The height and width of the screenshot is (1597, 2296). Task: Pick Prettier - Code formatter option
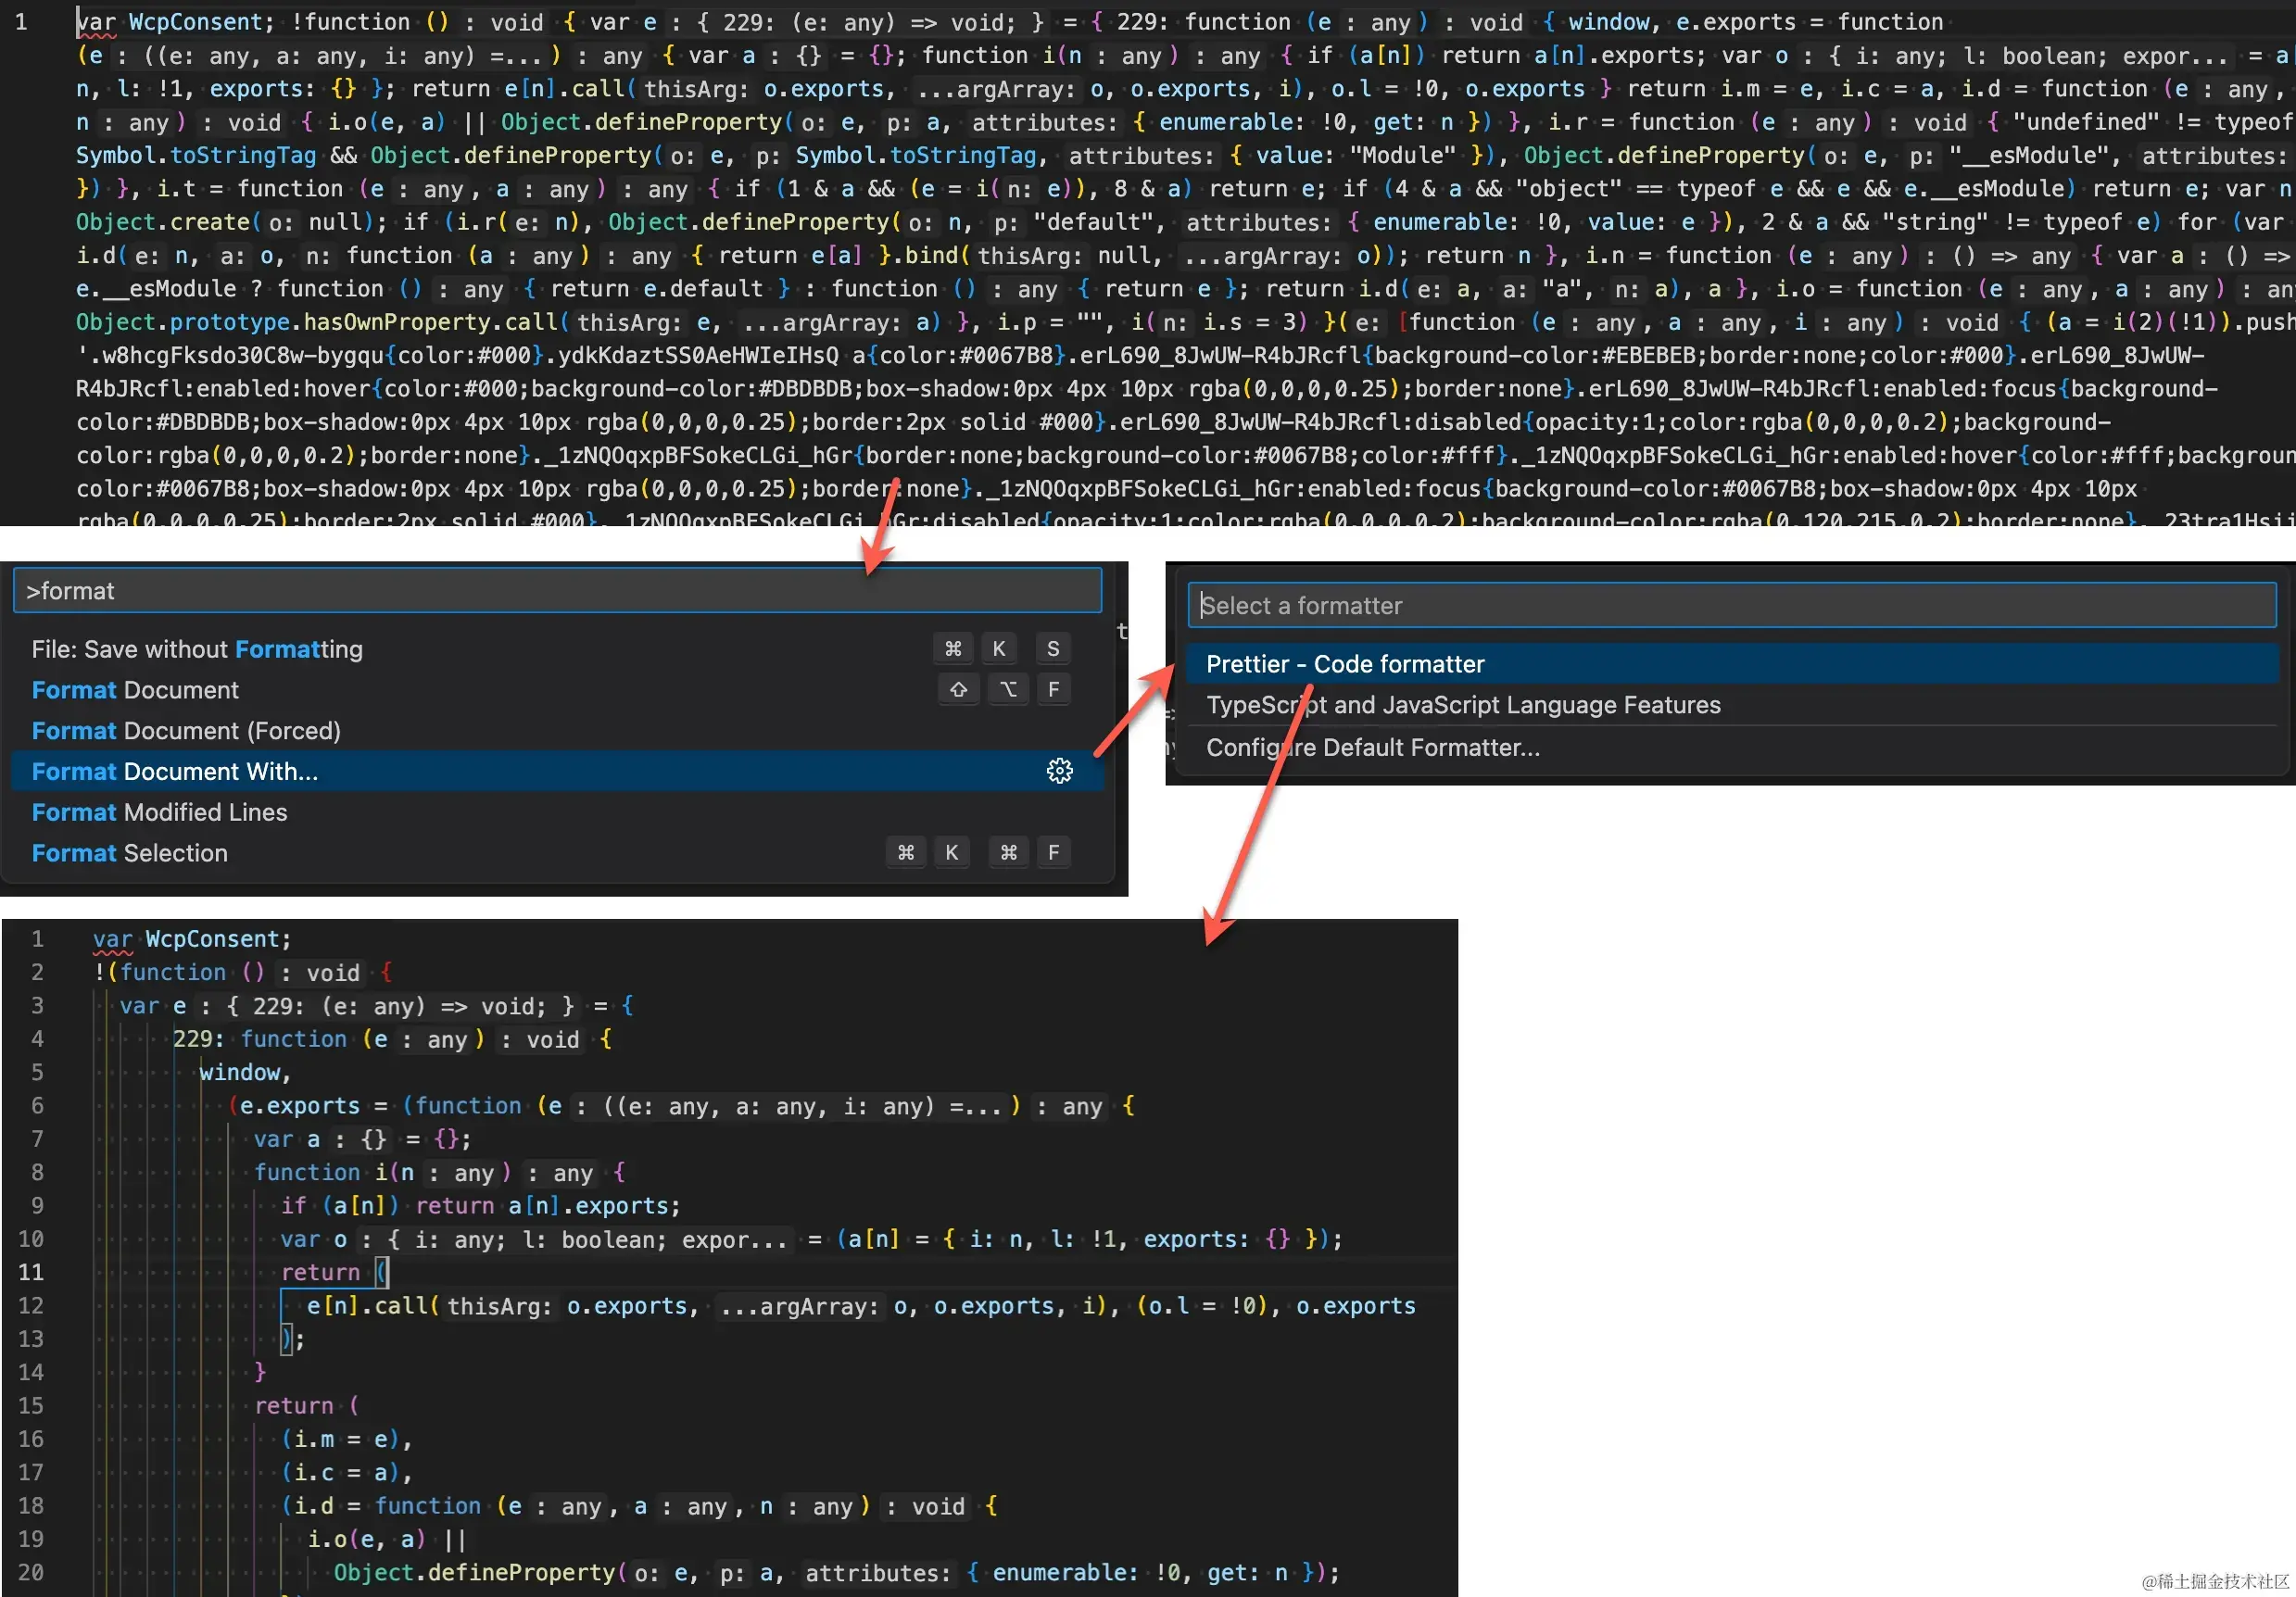[x=1344, y=664]
